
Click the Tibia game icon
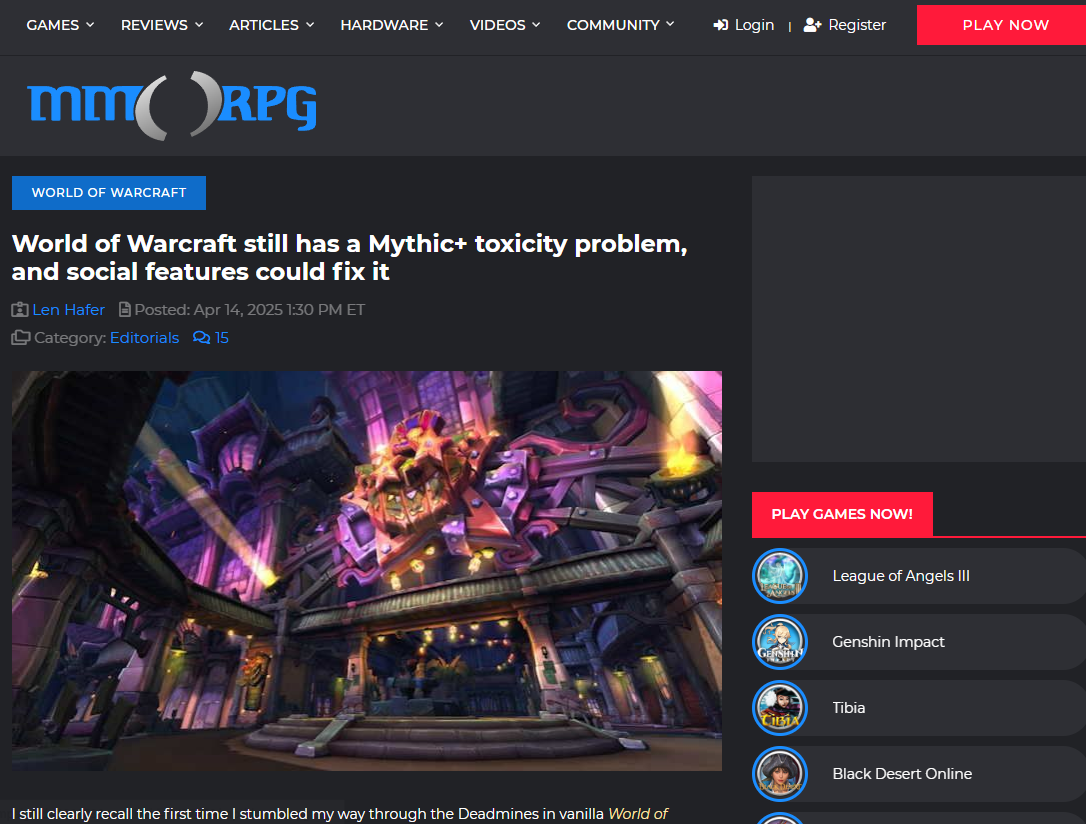(780, 708)
